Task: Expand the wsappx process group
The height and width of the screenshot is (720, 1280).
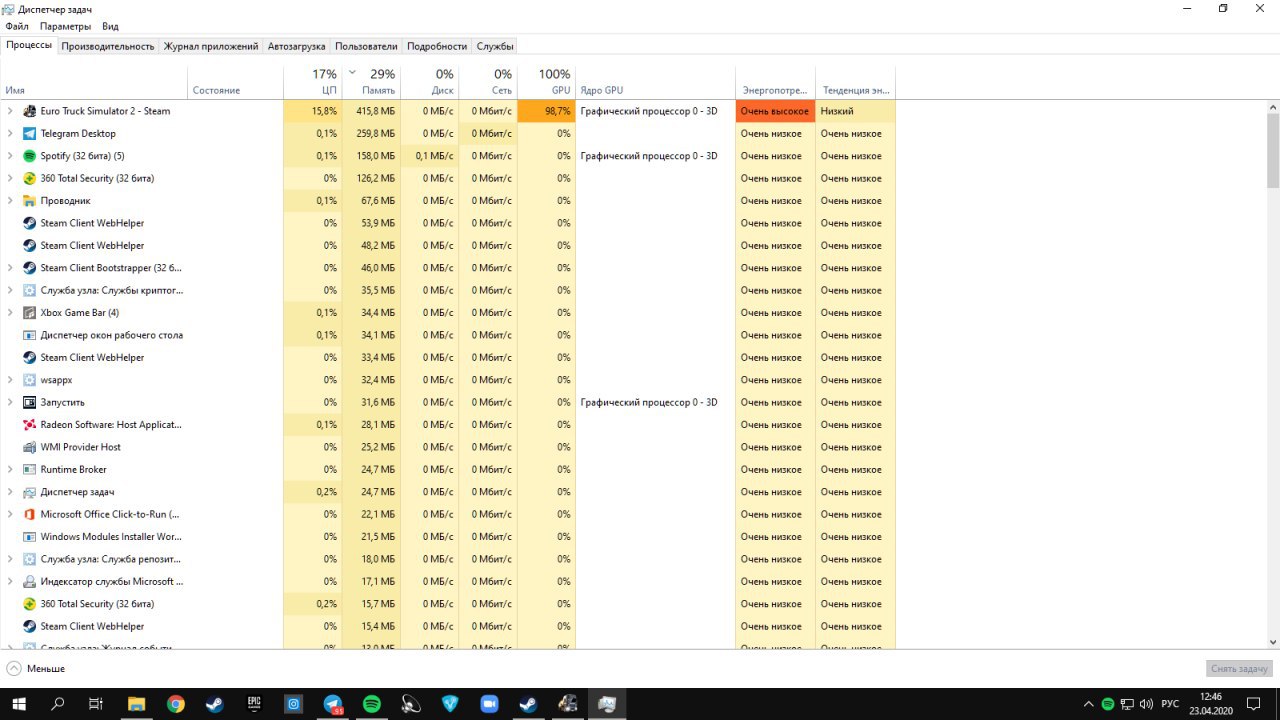Action: coord(10,380)
